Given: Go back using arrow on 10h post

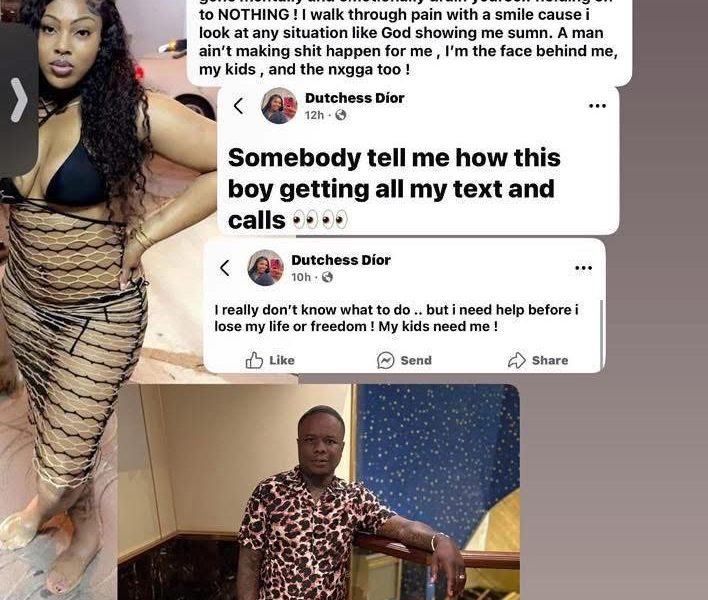Looking at the screenshot, I should click(224, 268).
